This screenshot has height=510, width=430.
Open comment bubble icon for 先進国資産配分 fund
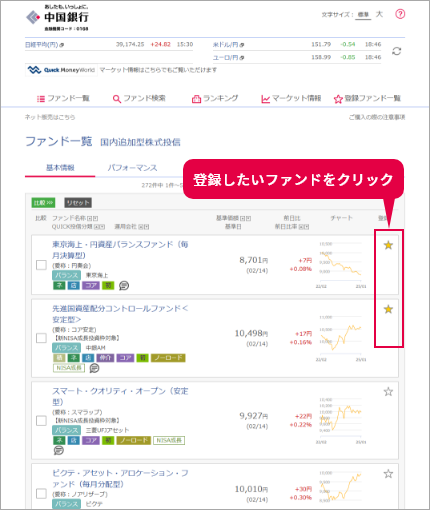pyautogui.click(x=95, y=368)
